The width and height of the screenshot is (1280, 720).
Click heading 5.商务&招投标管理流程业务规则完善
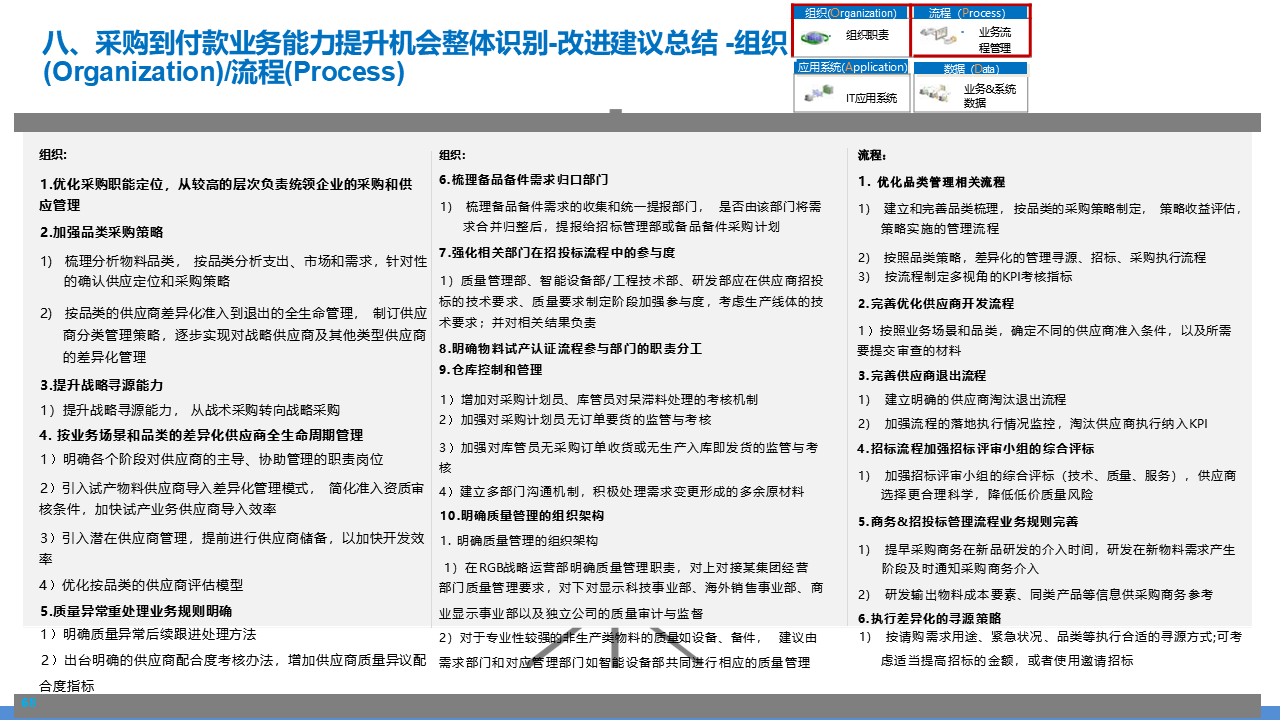tap(967, 521)
